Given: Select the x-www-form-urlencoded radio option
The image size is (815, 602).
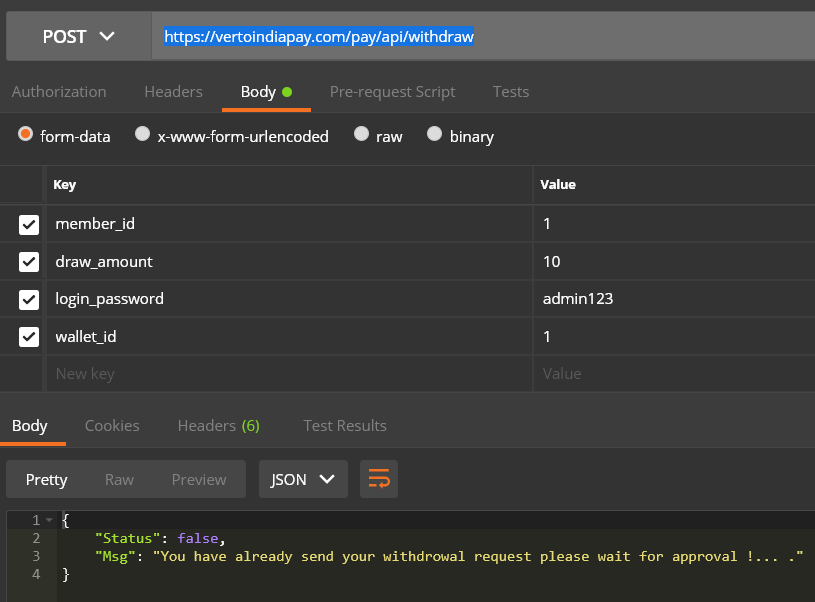Looking at the screenshot, I should pyautogui.click(x=143, y=135).
